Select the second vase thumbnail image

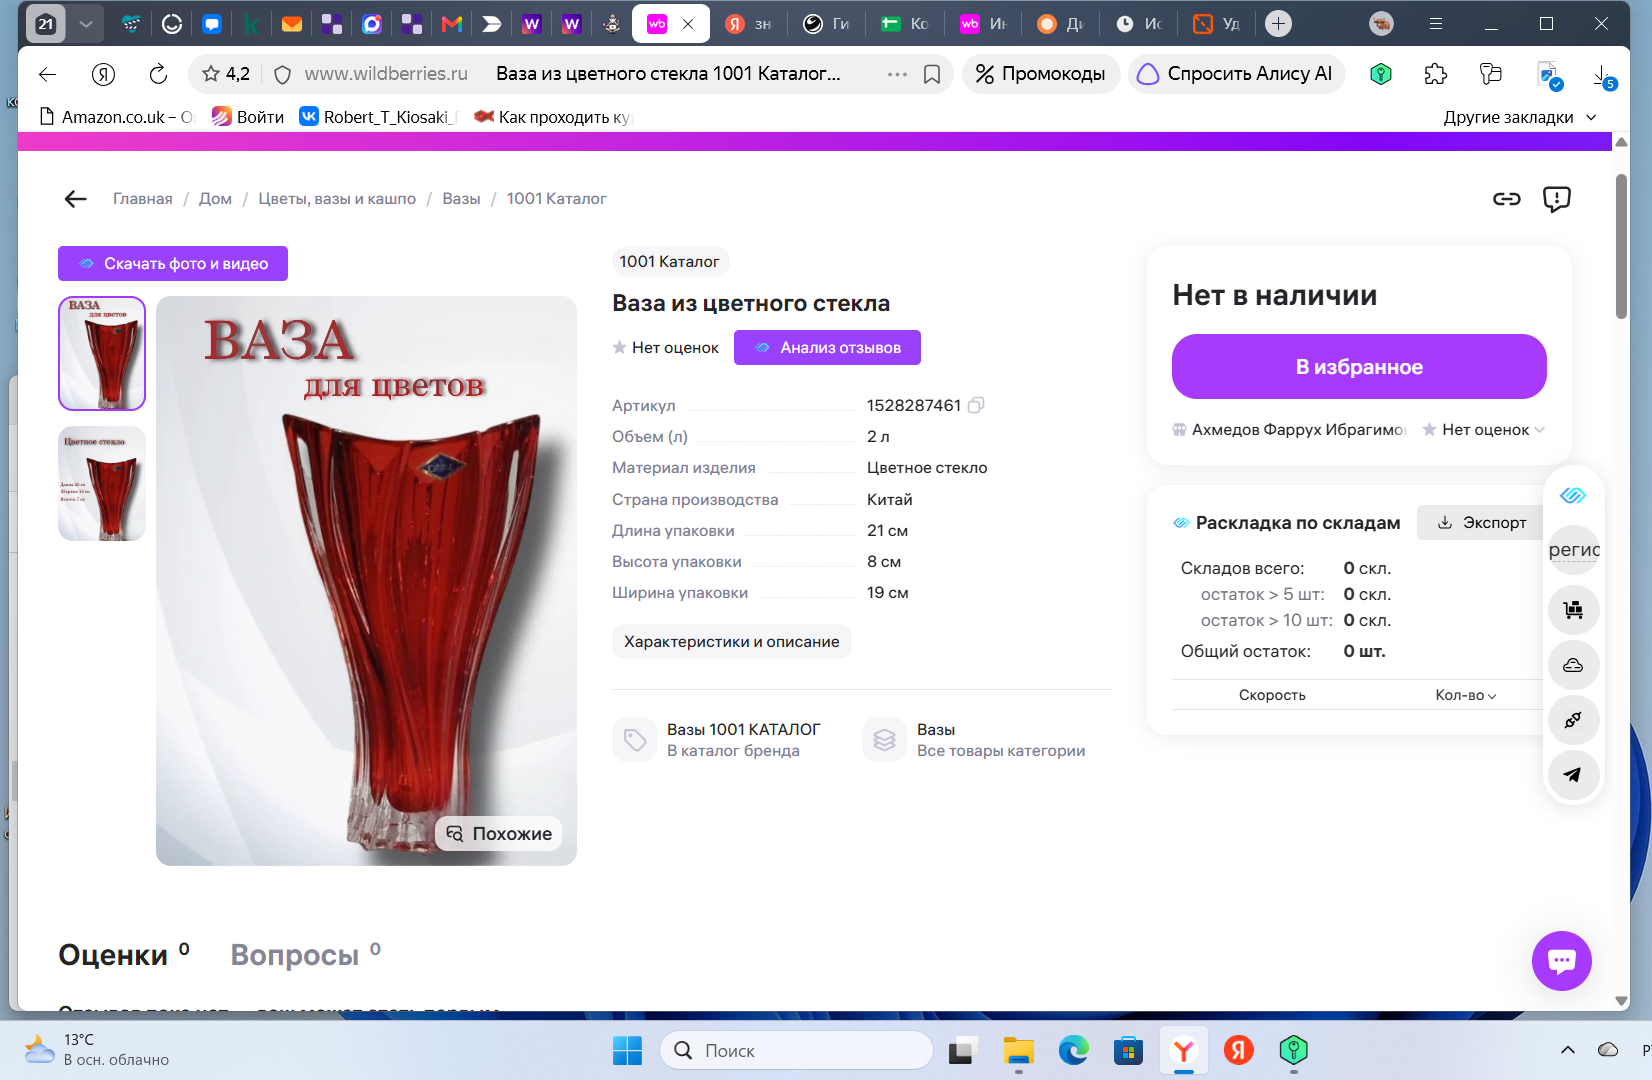tap(102, 484)
